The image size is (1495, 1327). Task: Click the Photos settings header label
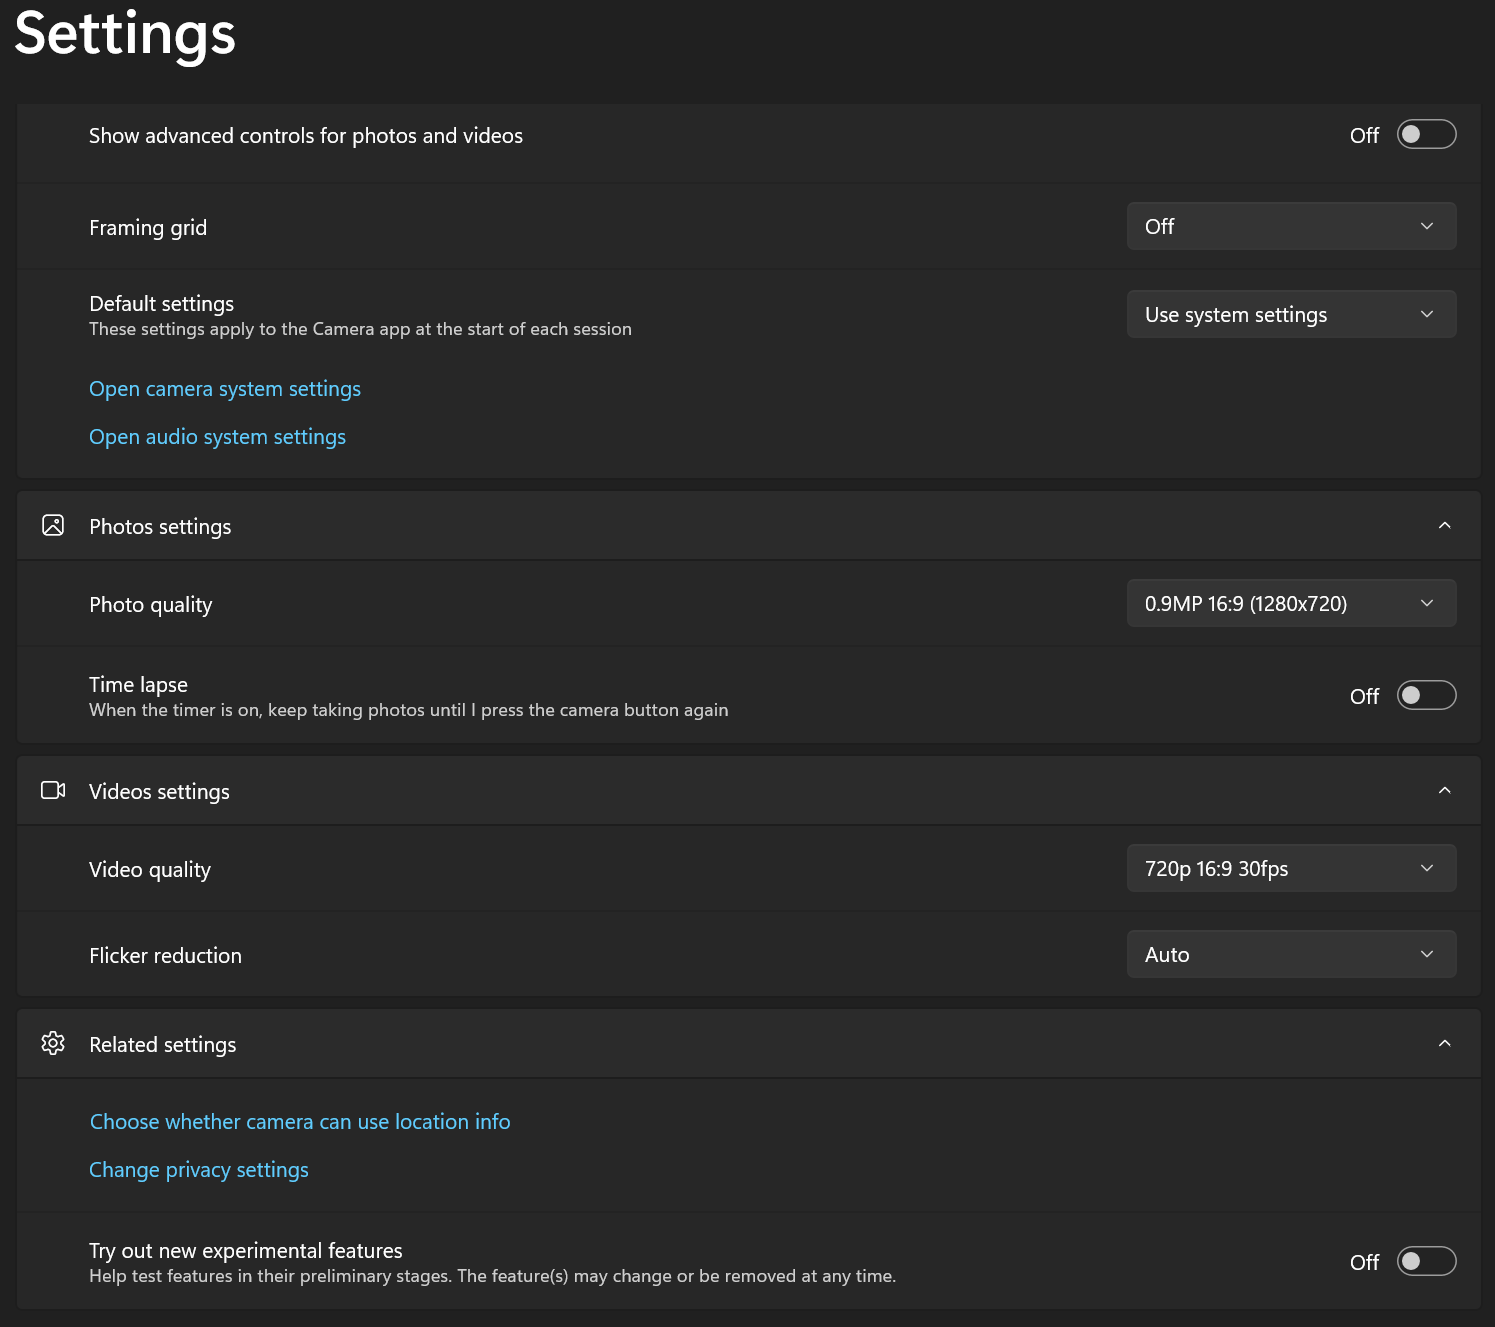160,527
